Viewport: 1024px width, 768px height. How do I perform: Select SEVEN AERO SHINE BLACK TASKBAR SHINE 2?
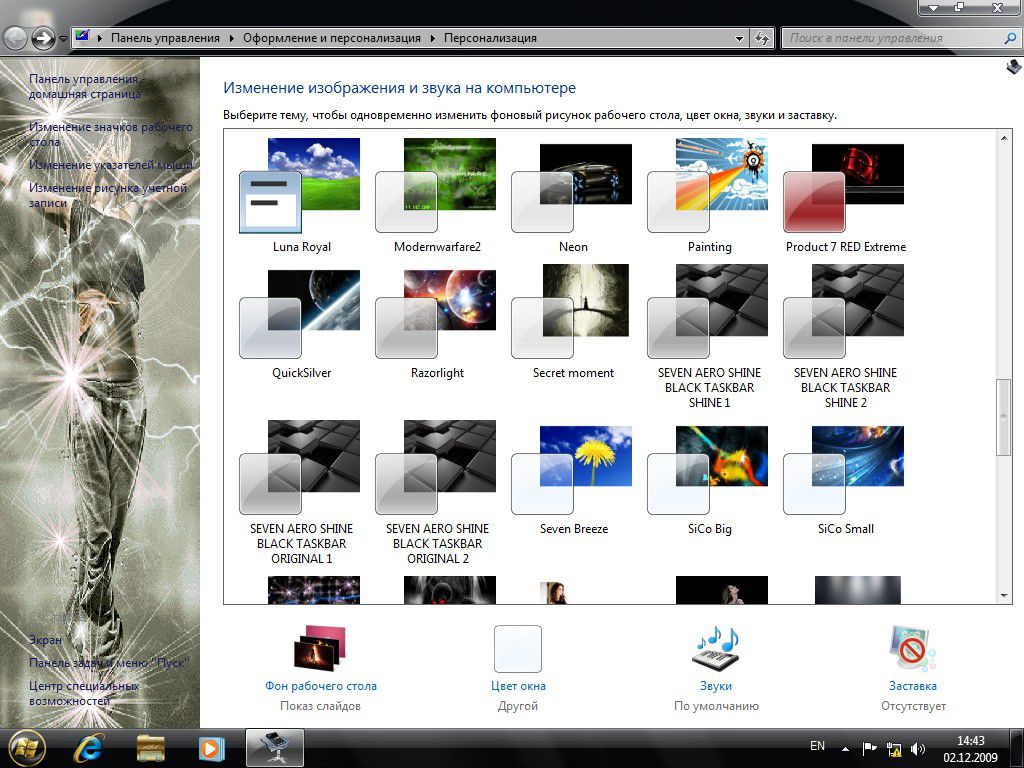846,336
